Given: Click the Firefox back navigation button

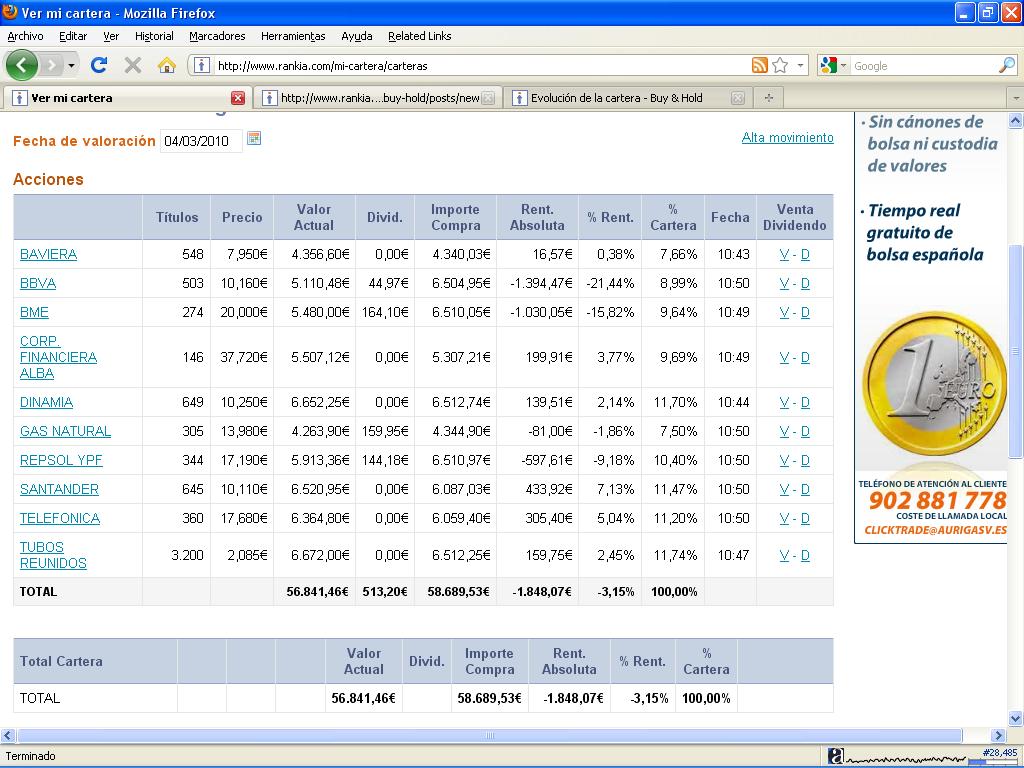Looking at the screenshot, I should 21,66.
